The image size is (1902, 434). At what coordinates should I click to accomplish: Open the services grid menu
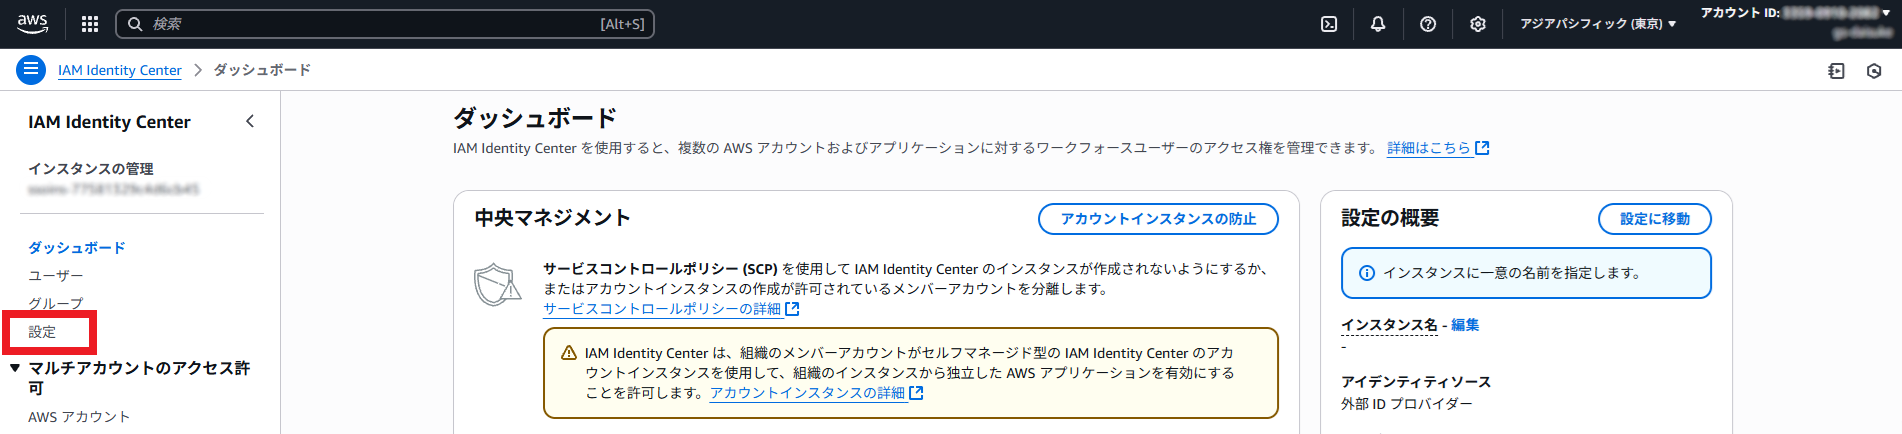(x=90, y=24)
